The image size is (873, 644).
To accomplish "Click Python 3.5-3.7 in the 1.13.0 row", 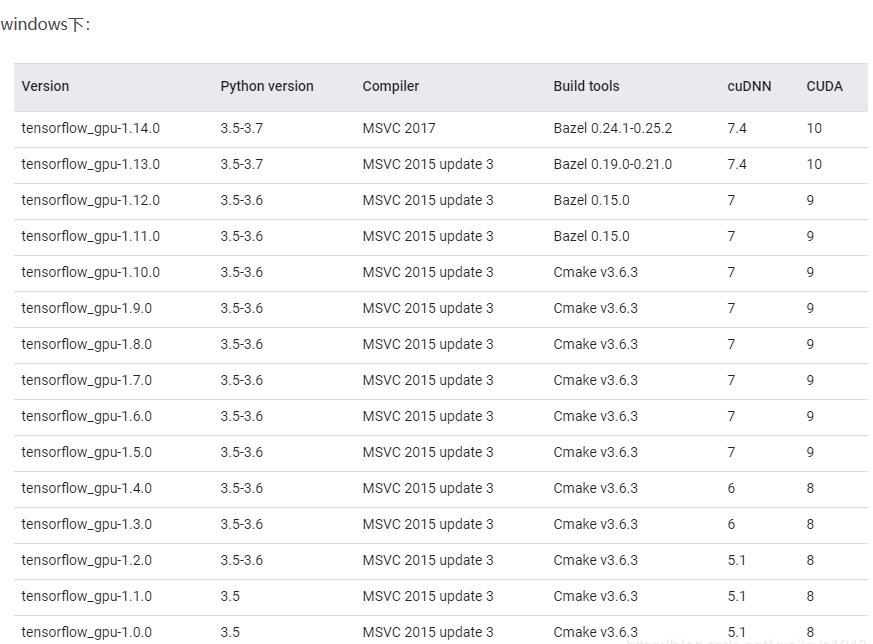I will 241,165.
